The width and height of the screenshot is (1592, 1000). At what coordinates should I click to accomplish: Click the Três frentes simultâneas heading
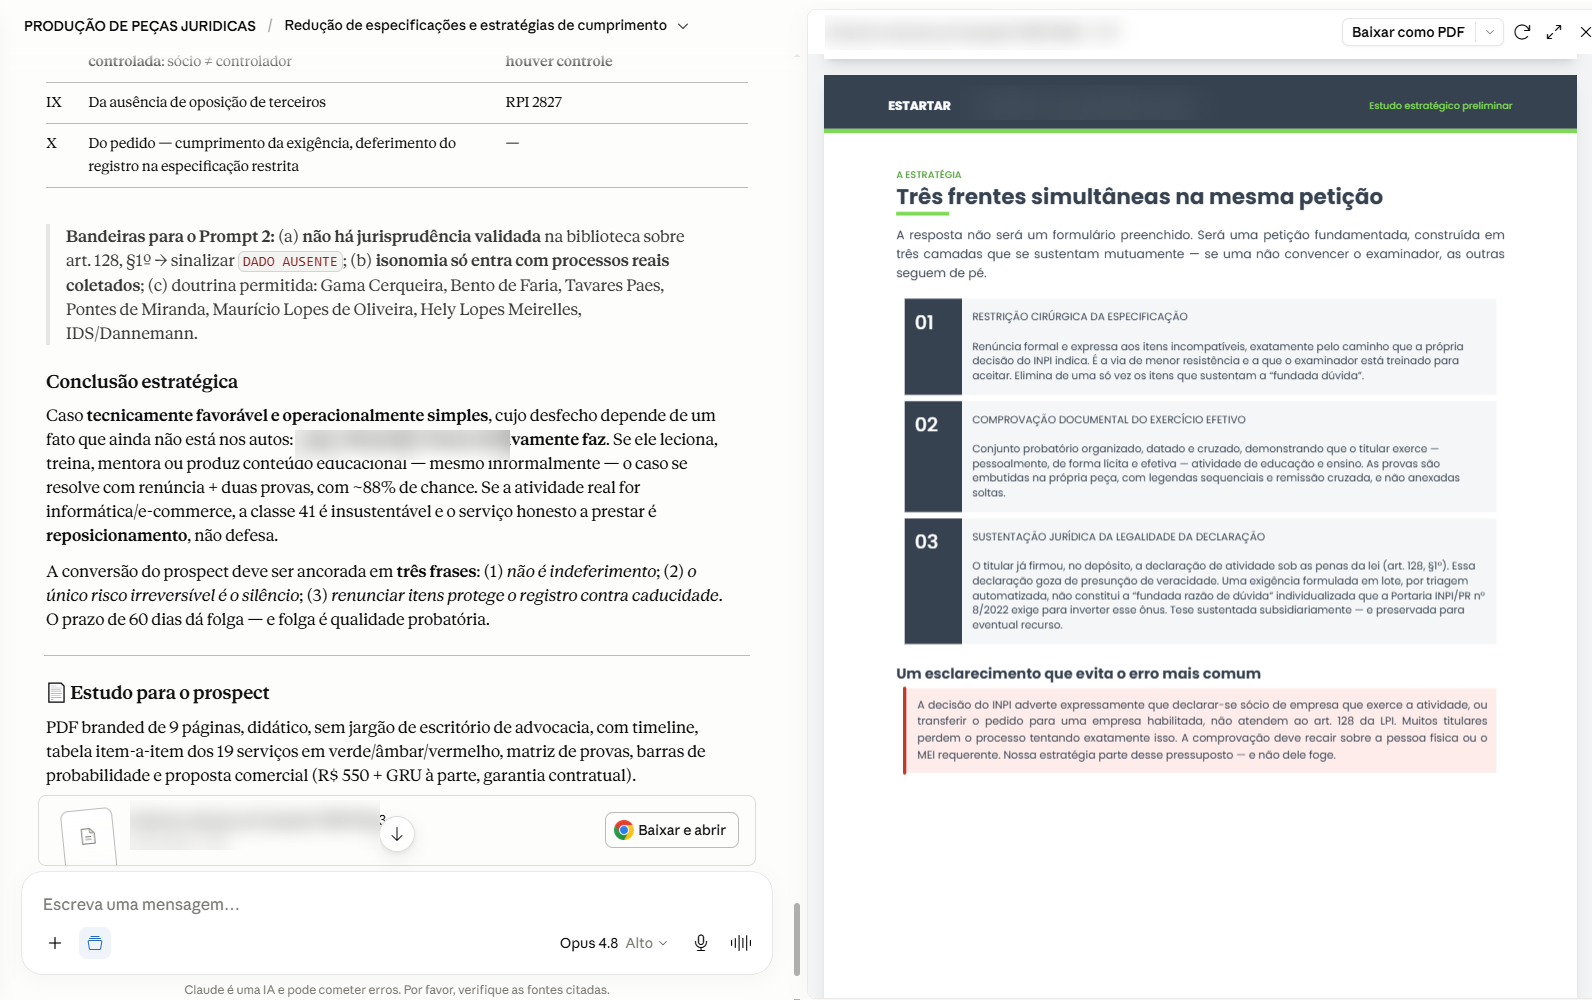[1139, 197]
